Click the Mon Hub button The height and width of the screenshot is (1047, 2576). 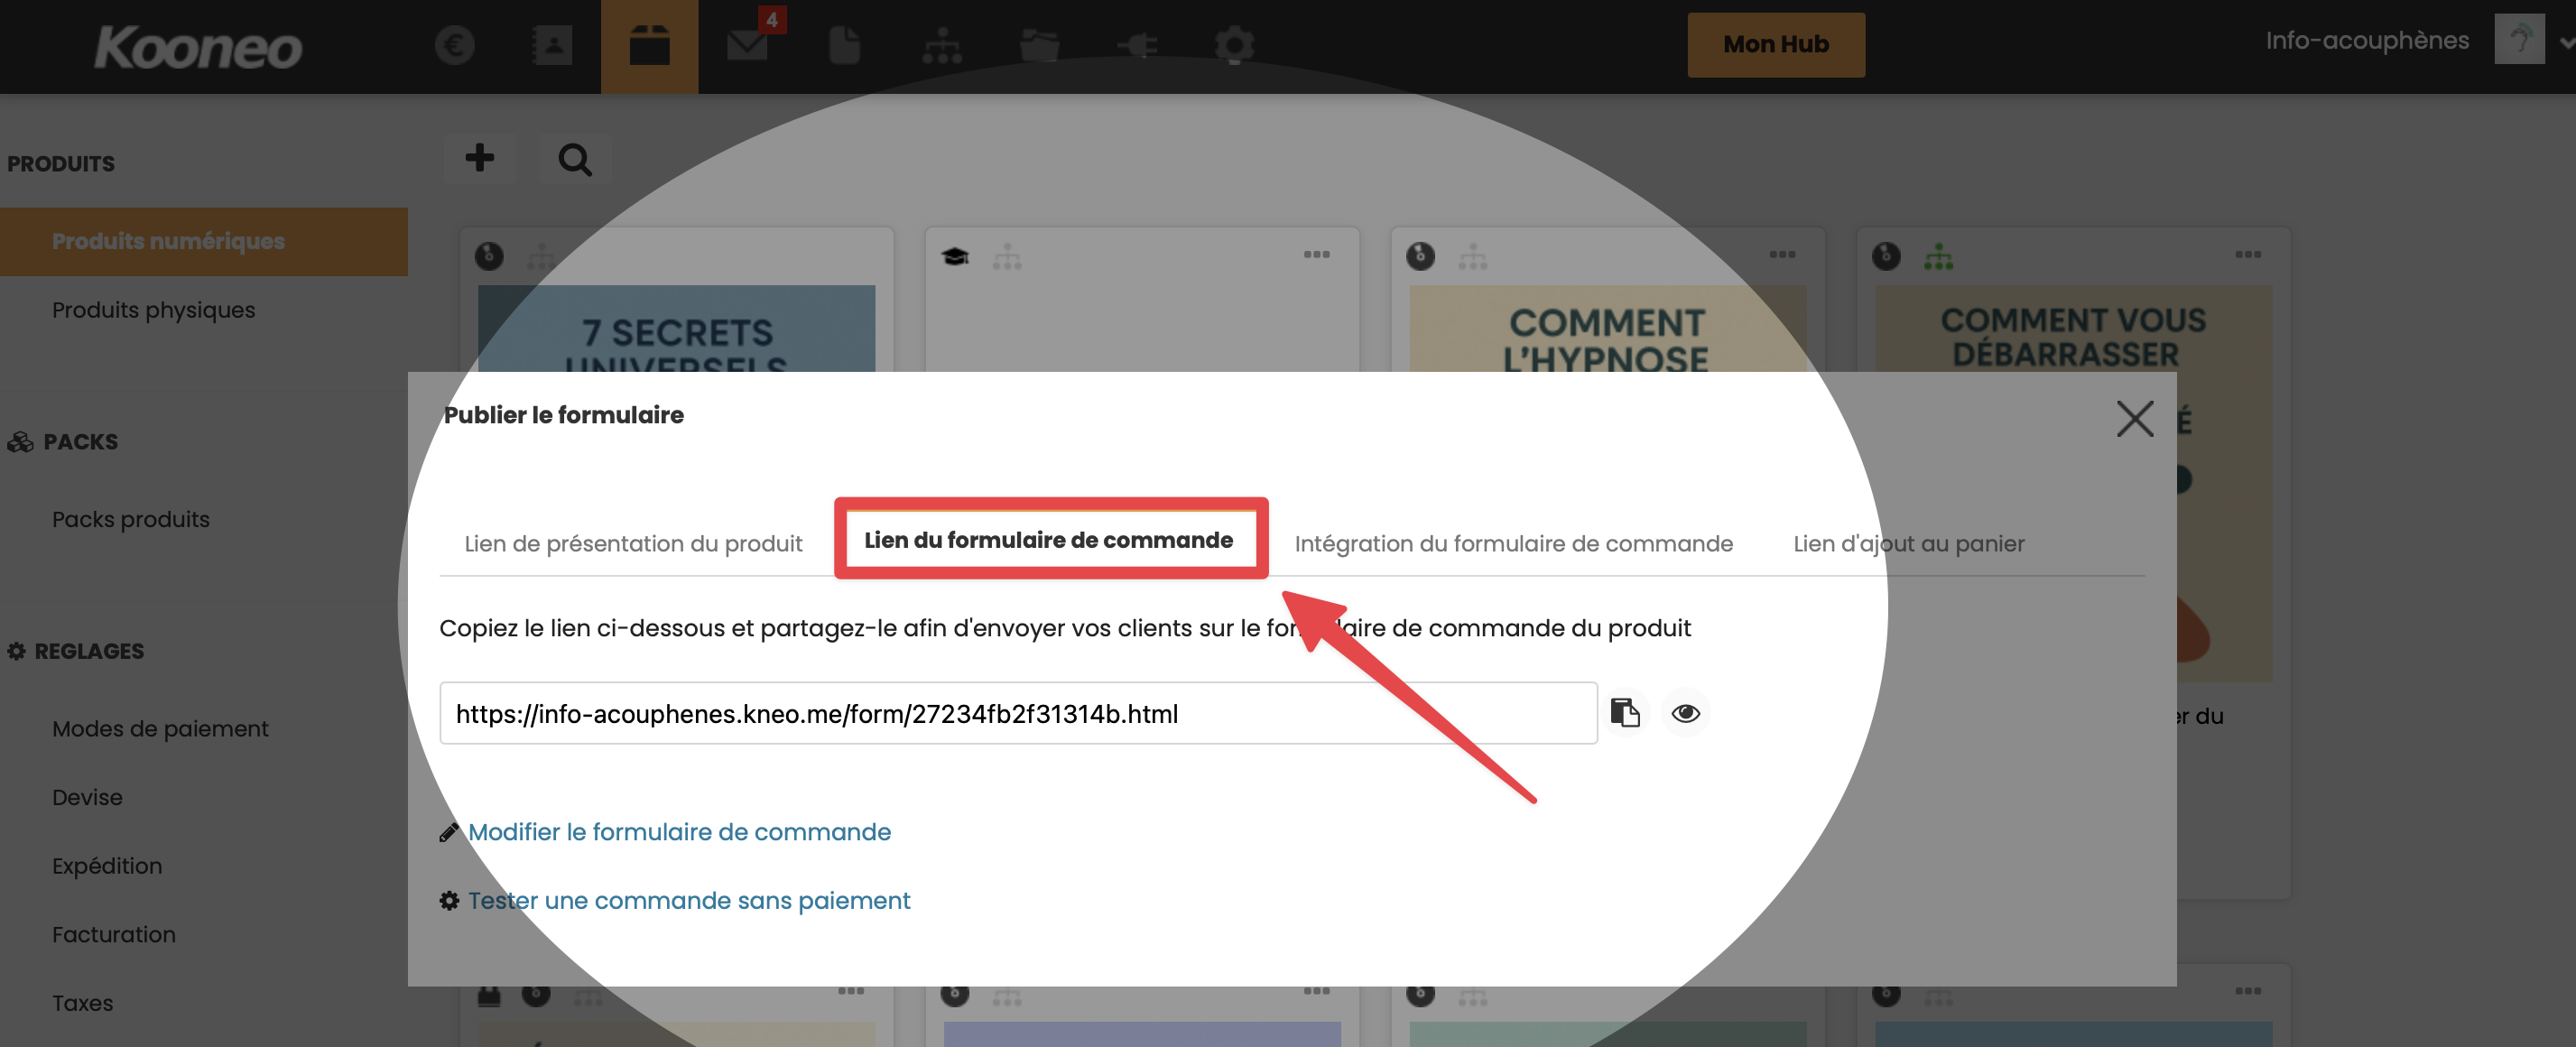1776,45
